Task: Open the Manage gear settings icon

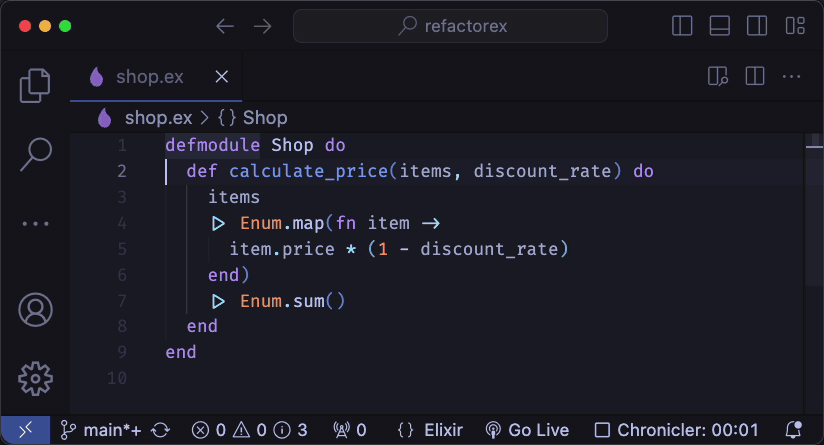Action: tap(35, 377)
